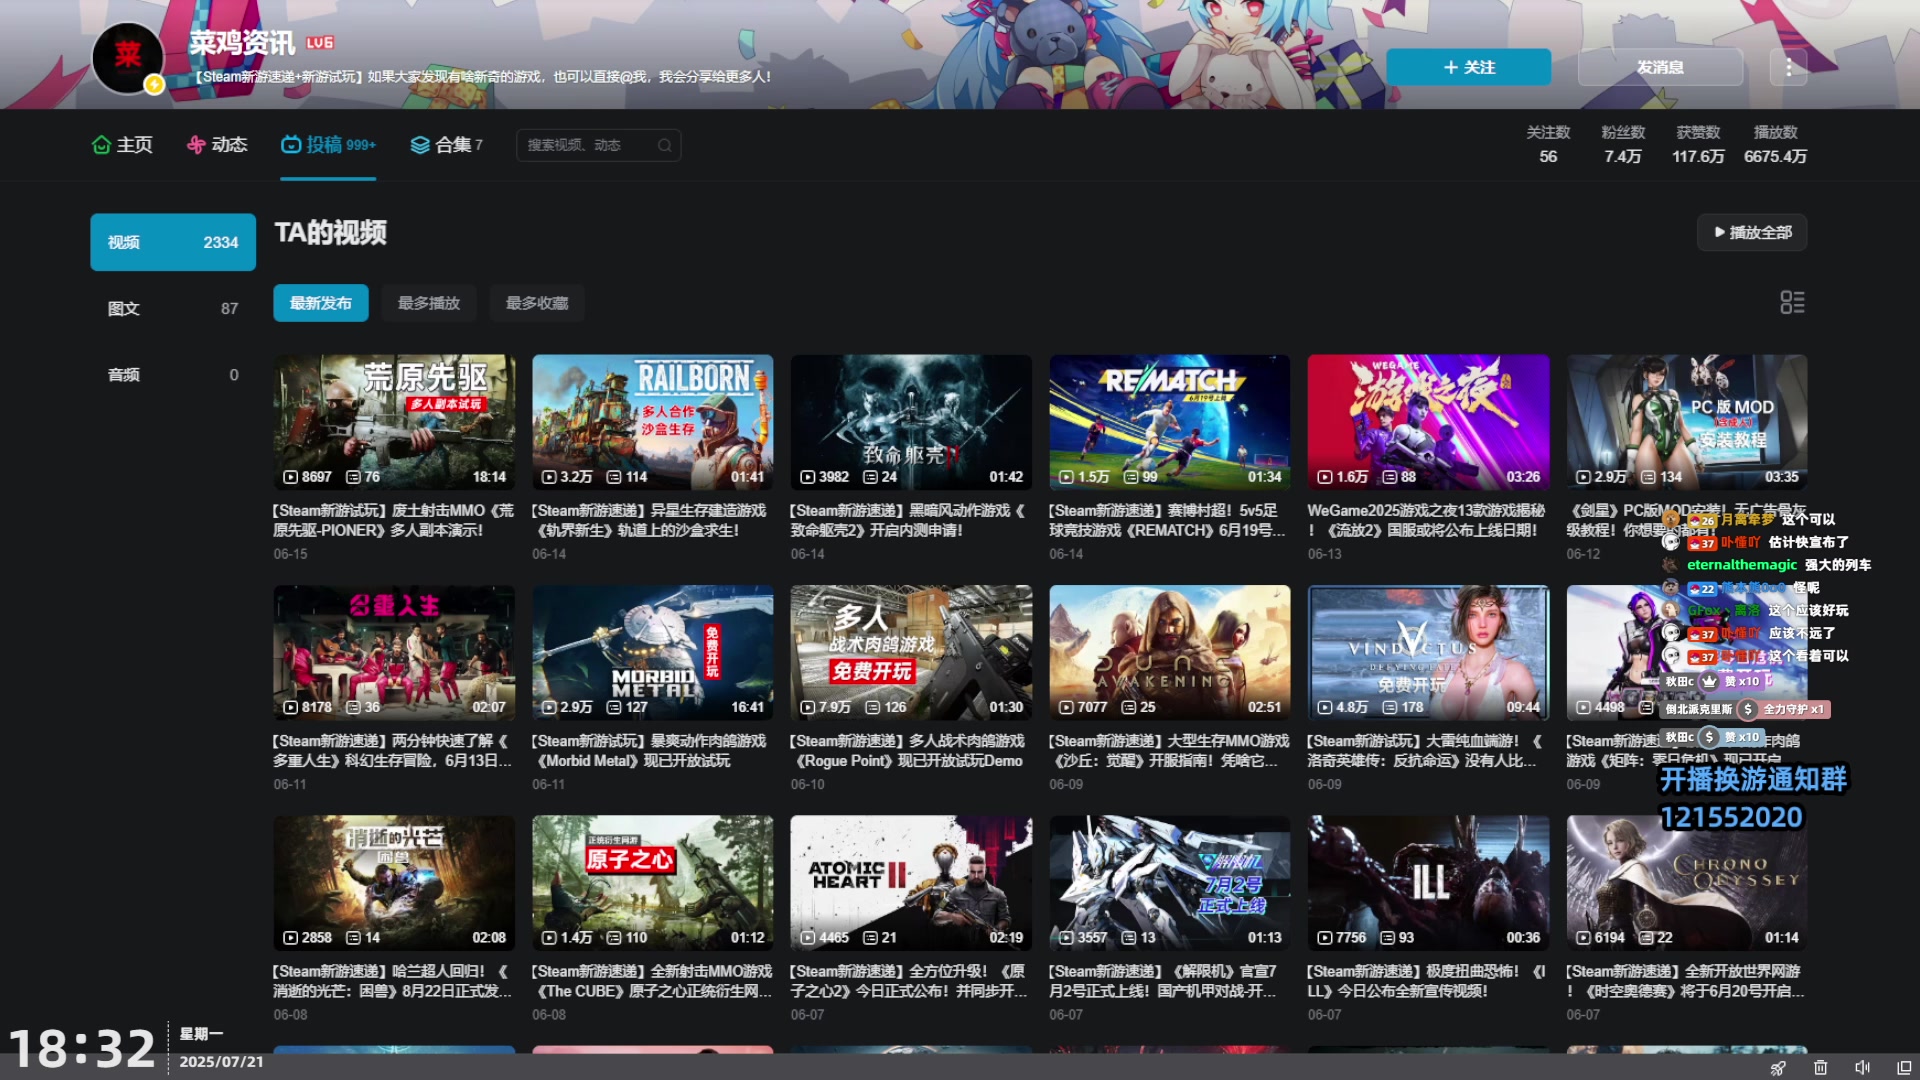Select the 图文 87 sidebar category
Screen dimensions: 1920x1080
[173, 308]
